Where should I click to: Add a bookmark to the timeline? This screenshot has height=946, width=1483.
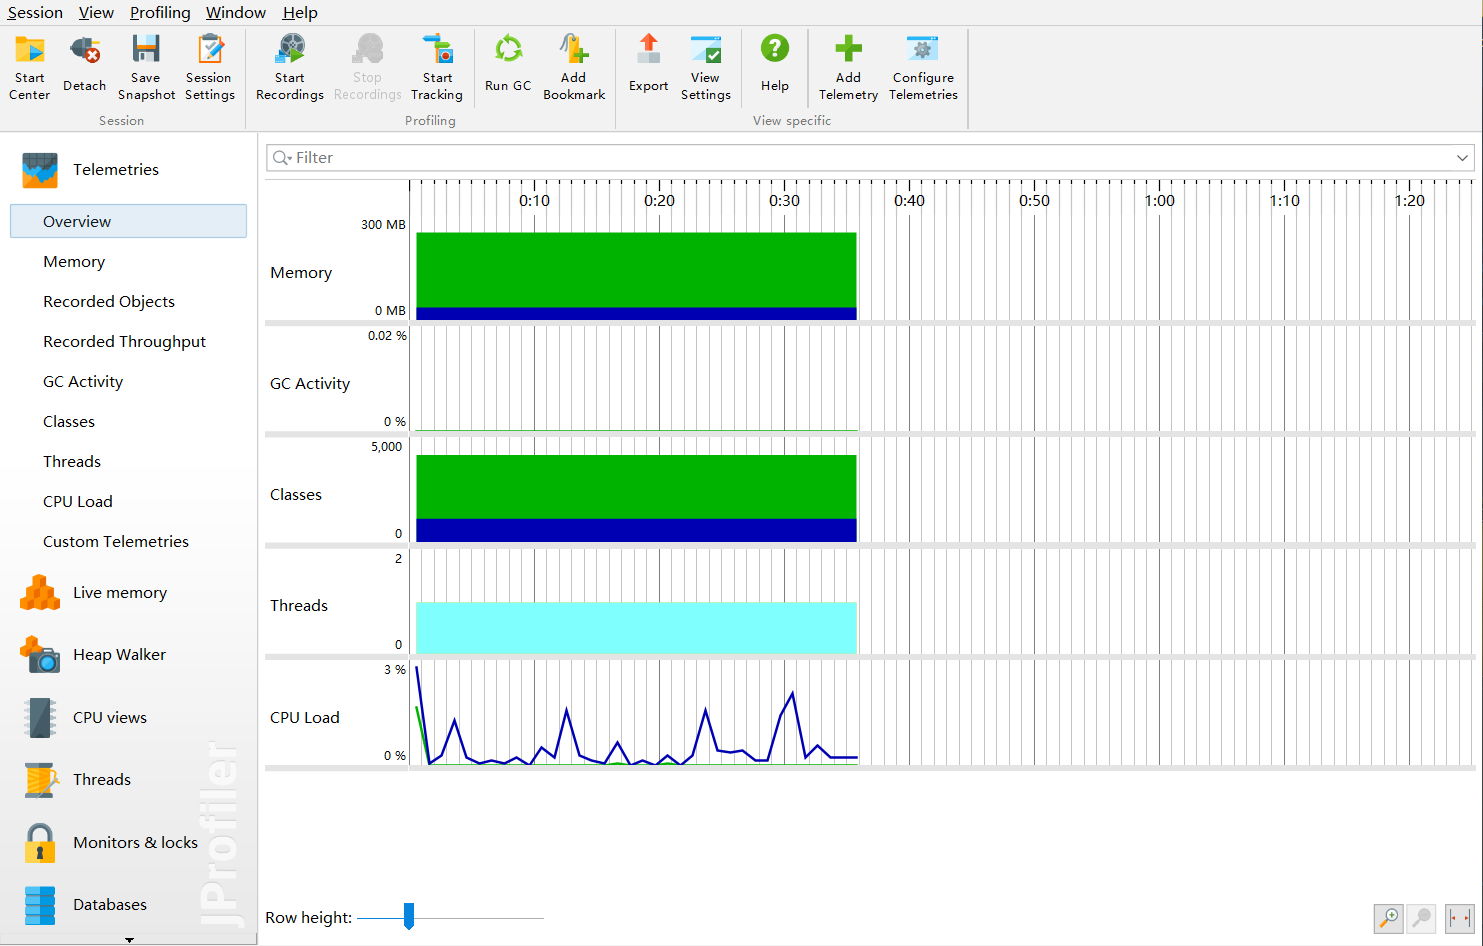pyautogui.click(x=574, y=67)
